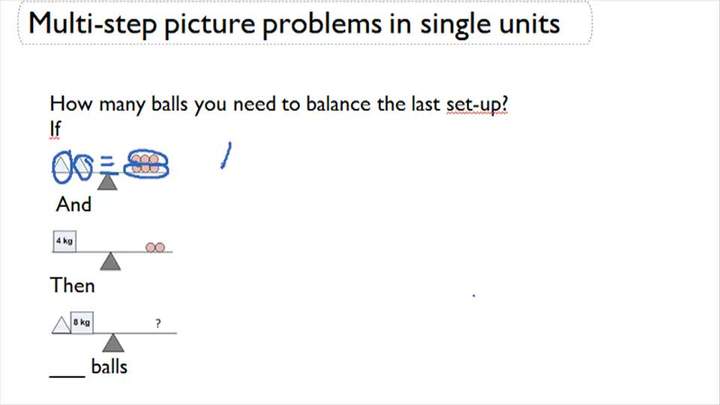The width and height of the screenshot is (720, 405).
Task: Click the 8 kg weight box
Action: click(x=82, y=322)
